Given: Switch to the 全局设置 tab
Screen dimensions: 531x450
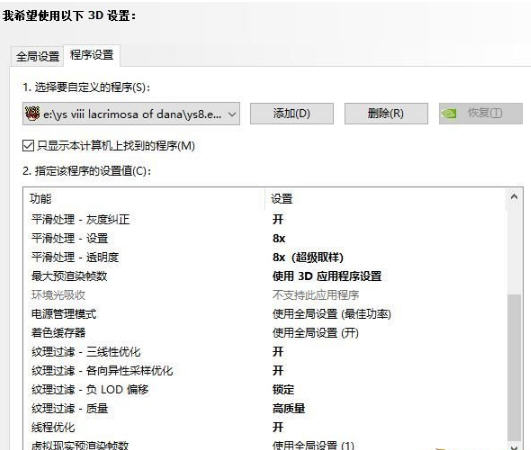Looking at the screenshot, I should (37, 56).
